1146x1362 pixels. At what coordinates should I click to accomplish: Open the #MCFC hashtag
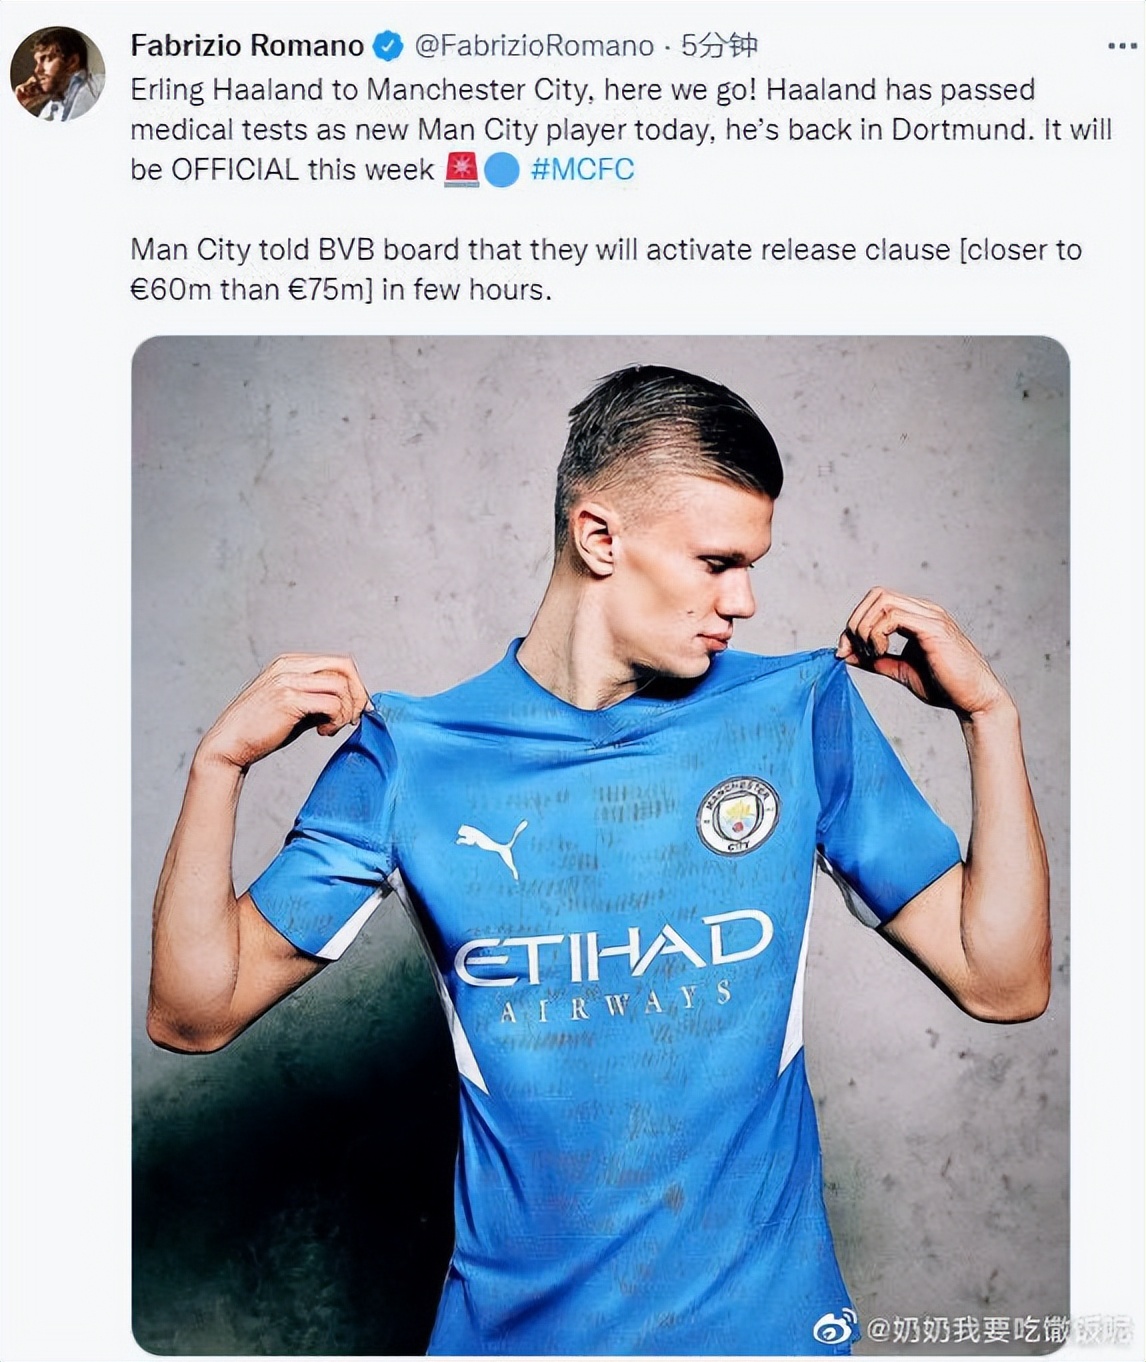point(582,169)
